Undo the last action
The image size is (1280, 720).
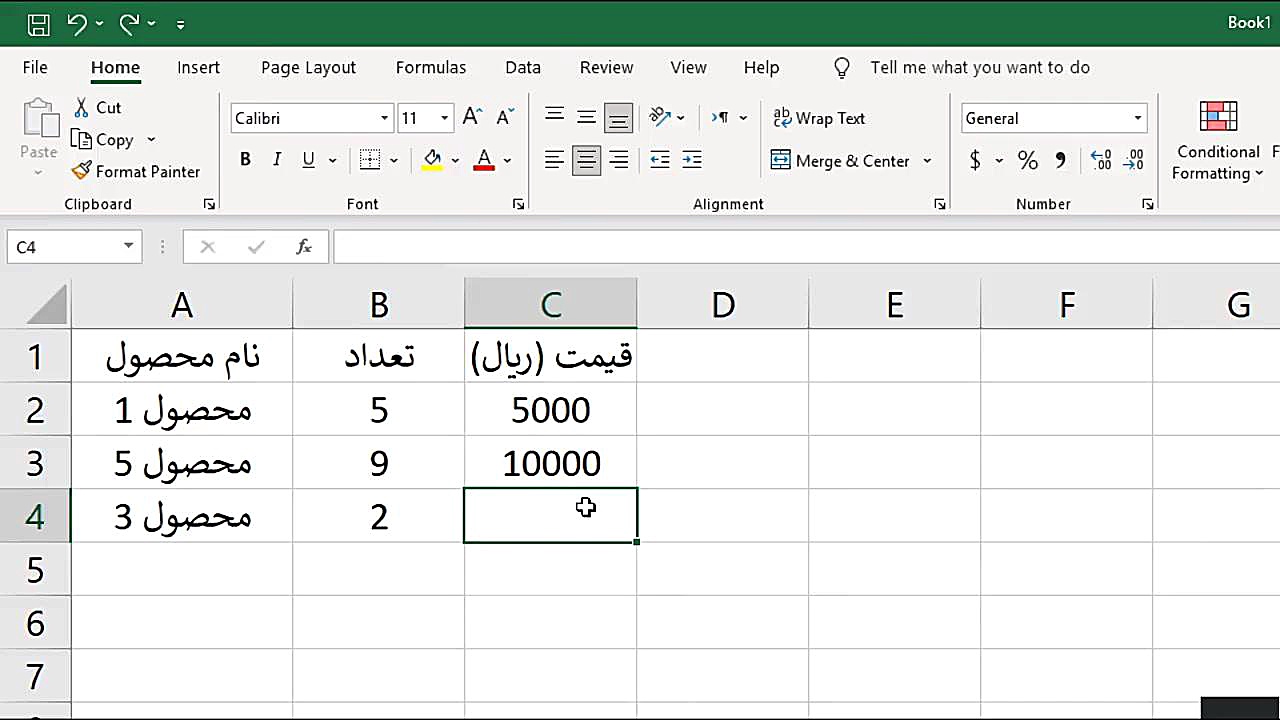pos(77,24)
